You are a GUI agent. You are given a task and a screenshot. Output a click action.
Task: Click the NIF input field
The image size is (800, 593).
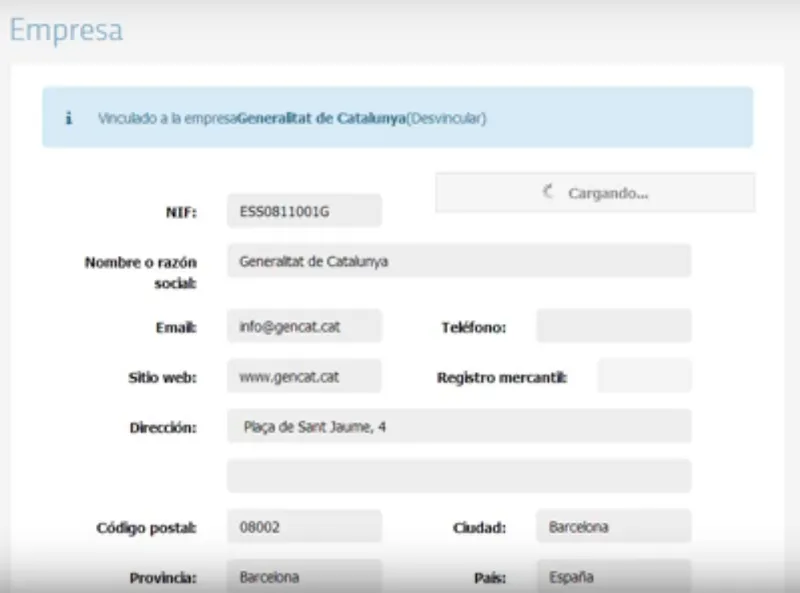coord(304,211)
